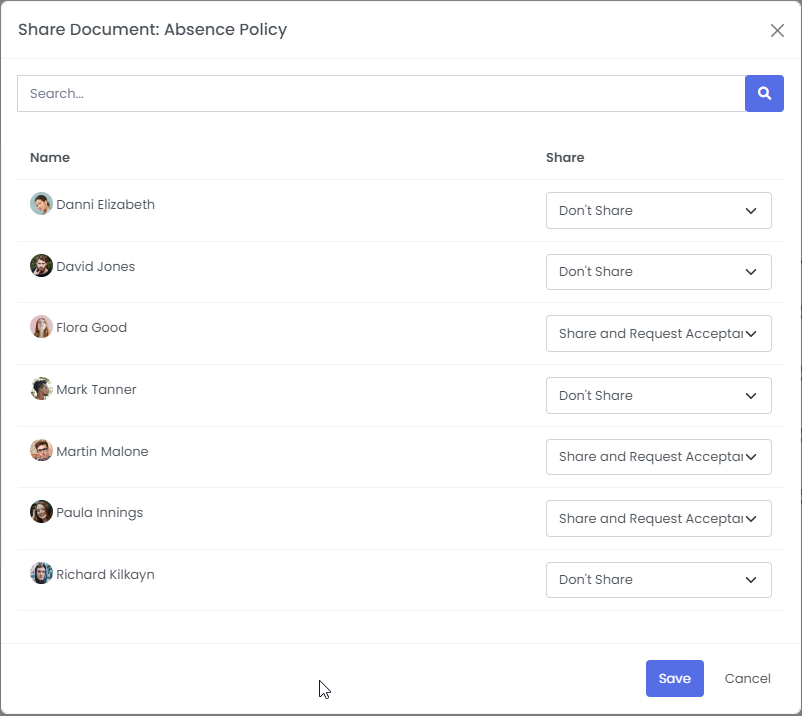
Task: Click the Name column header
Action: [x=50, y=157]
